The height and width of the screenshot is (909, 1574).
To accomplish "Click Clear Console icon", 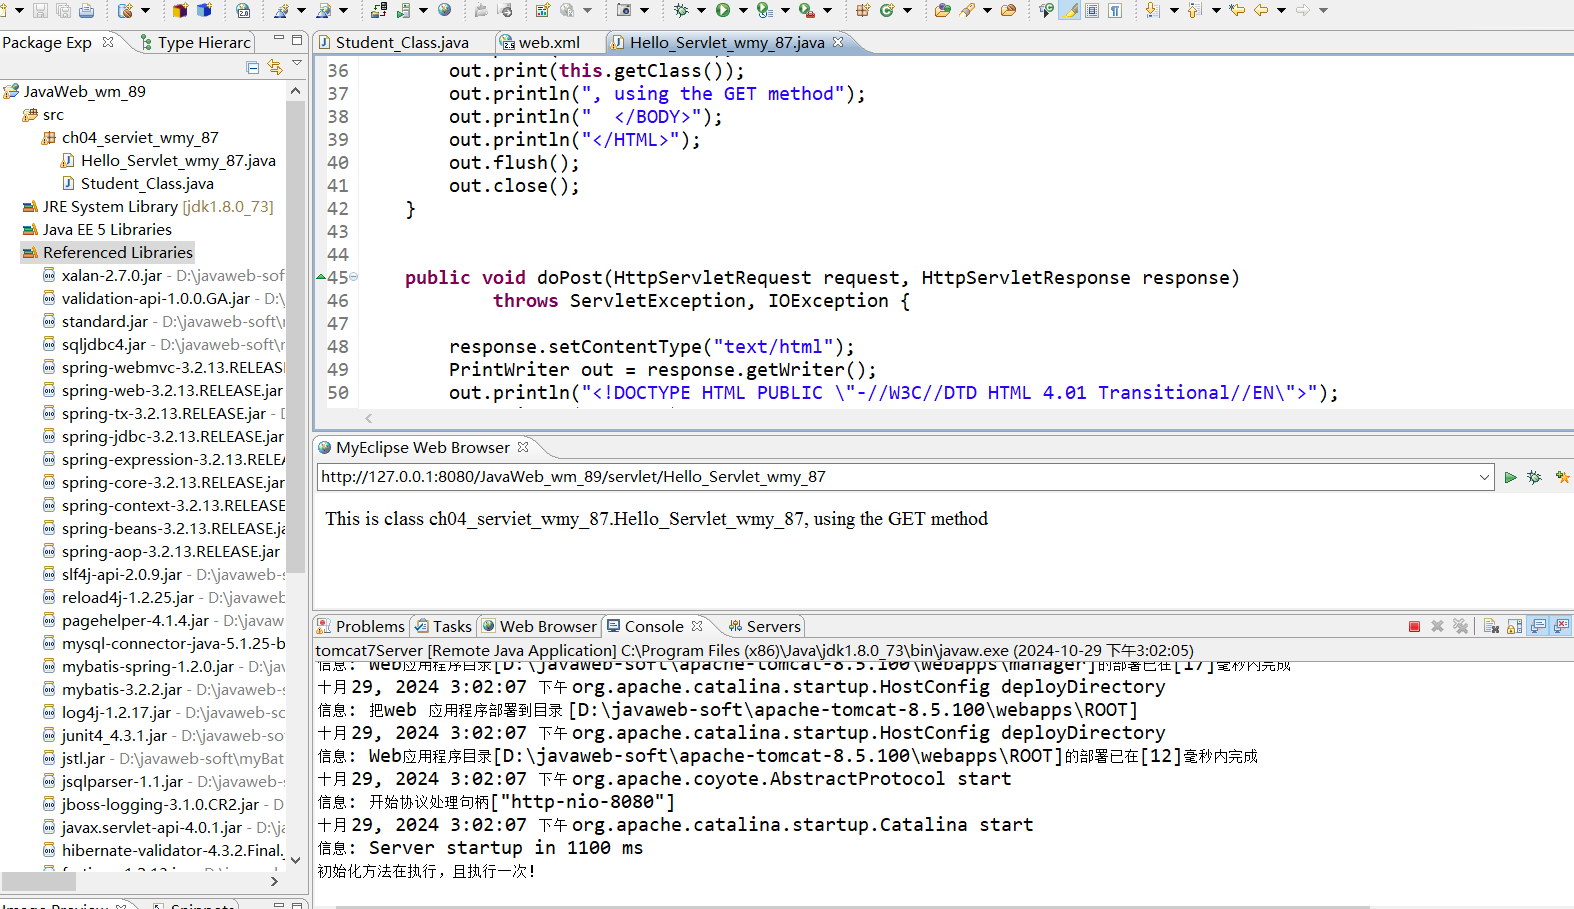I will click(1491, 626).
